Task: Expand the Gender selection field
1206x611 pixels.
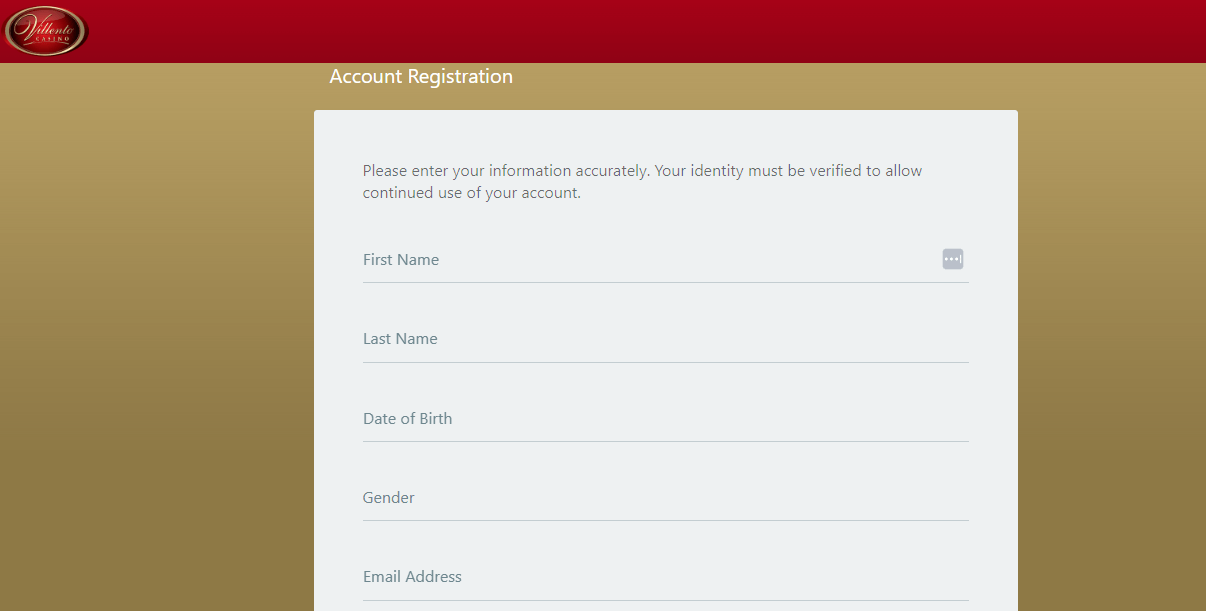Action: coord(666,498)
